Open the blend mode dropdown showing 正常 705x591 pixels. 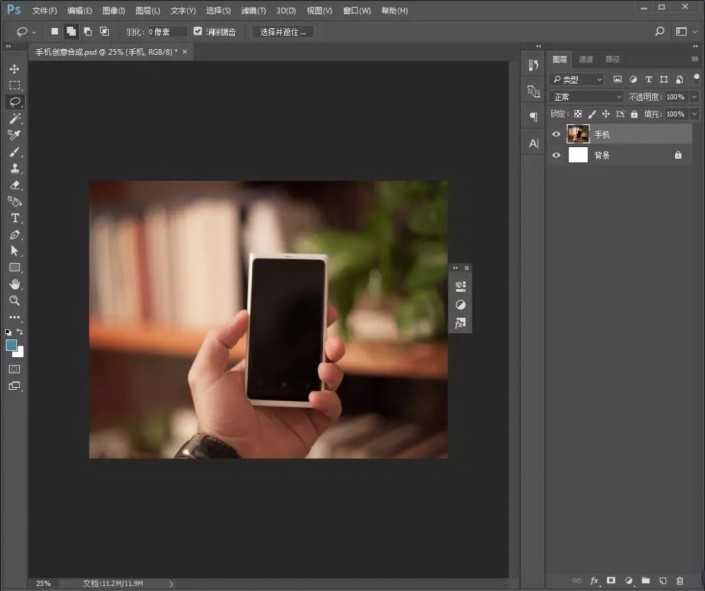click(x=586, y=97)
